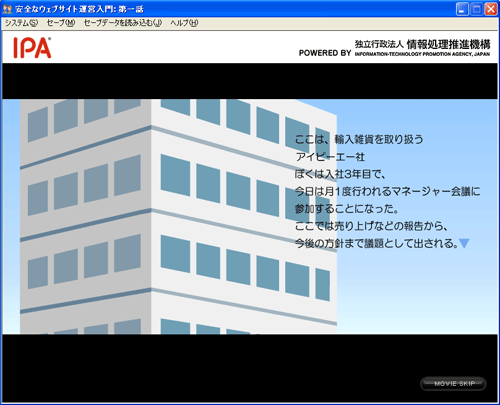Click the line ぼくは入社3年目で、
This screenshot has height=405, width=500.
click(340, 174)
